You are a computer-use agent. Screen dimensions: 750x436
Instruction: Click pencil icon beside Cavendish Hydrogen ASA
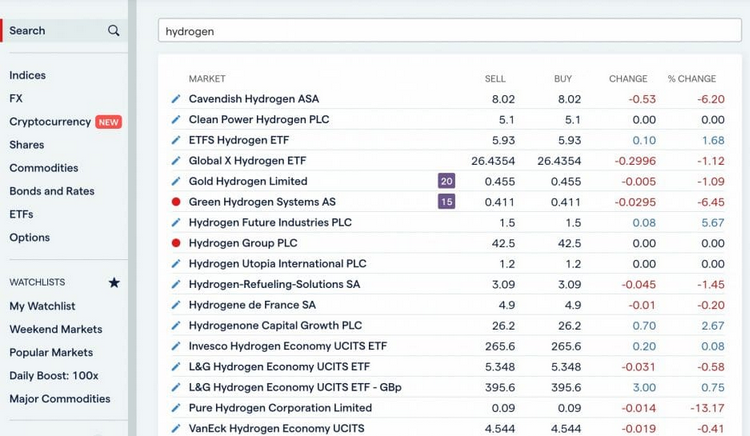pos(176,99)
